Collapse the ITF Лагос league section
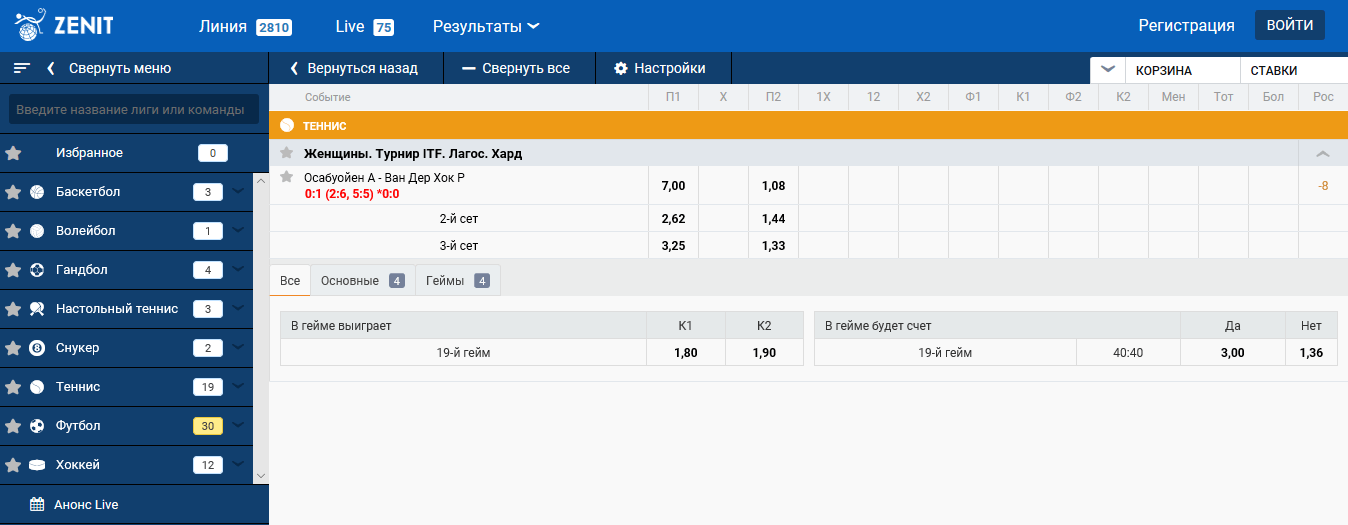Viewport: 1348px width, 525px height. coord(1323,154)
